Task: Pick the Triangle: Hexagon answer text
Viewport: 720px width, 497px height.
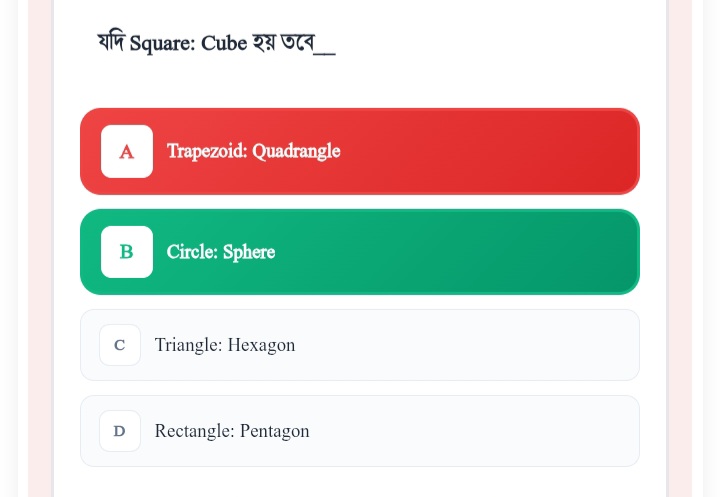Action: 225,345
